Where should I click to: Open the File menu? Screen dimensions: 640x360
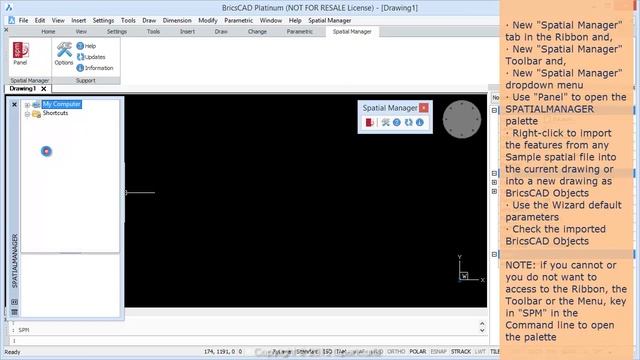[x=23, y=20]
